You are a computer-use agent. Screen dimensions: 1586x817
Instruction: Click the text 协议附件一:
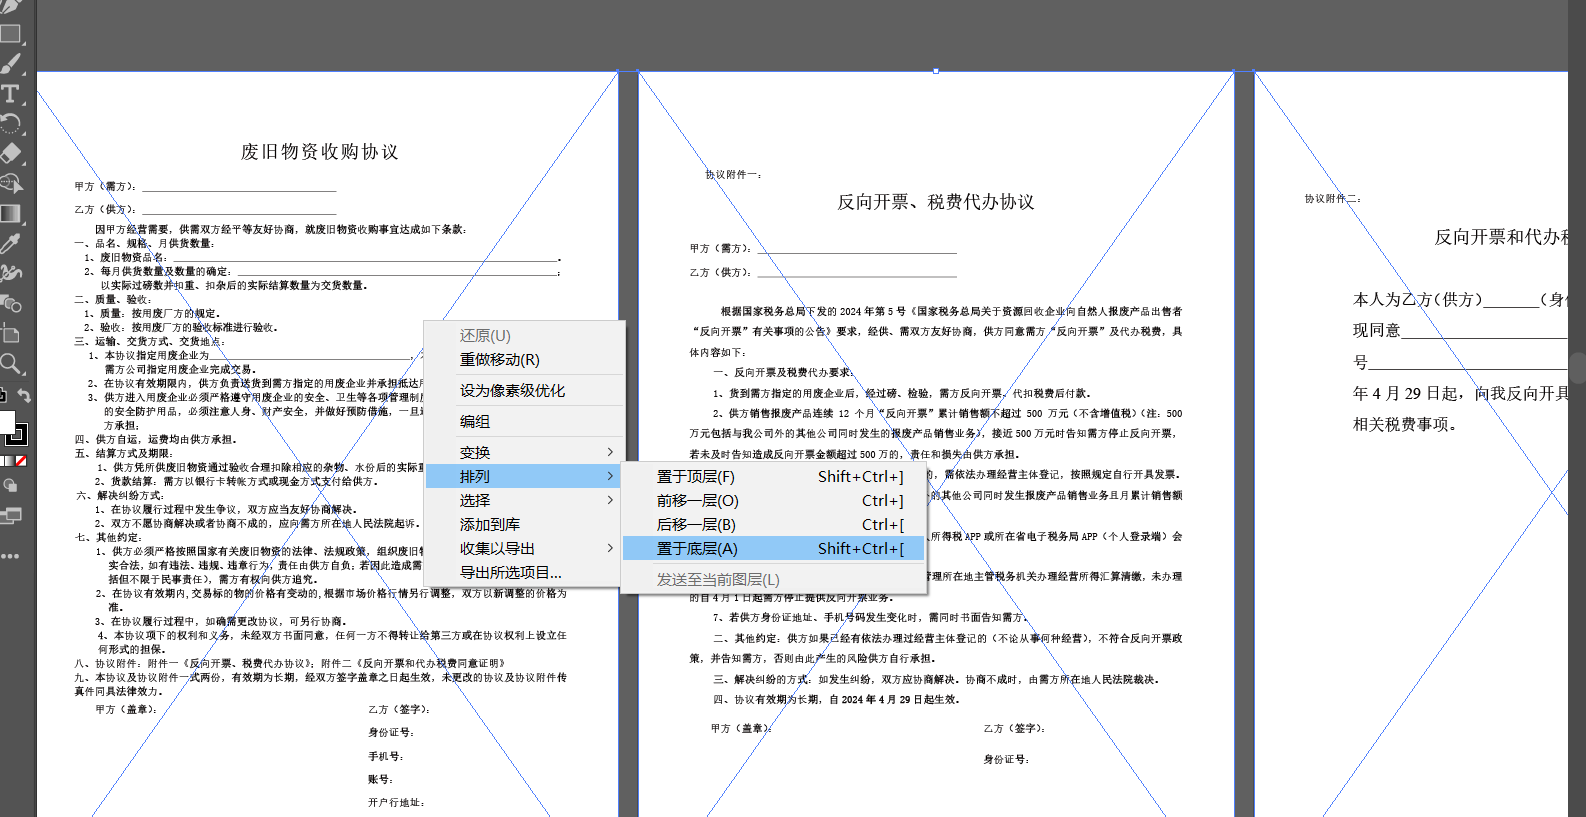pos(733,175)
